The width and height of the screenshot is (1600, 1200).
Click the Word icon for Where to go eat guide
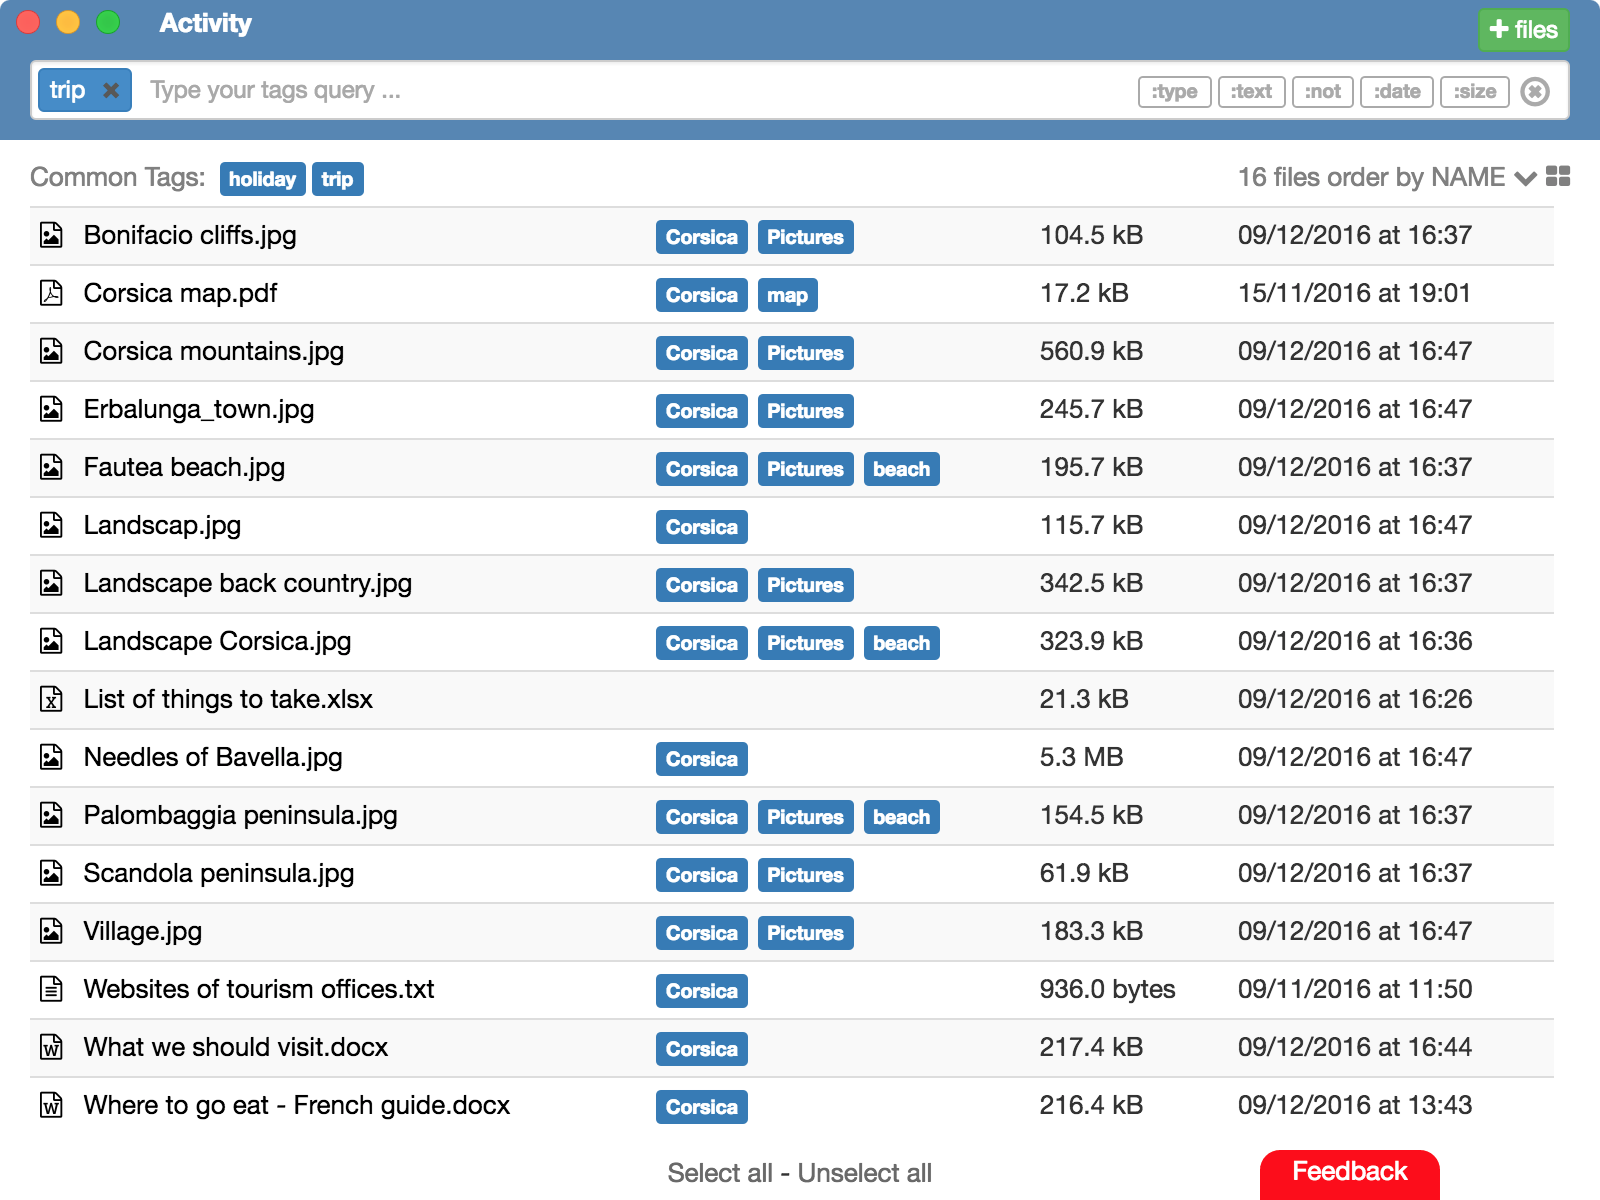50,1105
